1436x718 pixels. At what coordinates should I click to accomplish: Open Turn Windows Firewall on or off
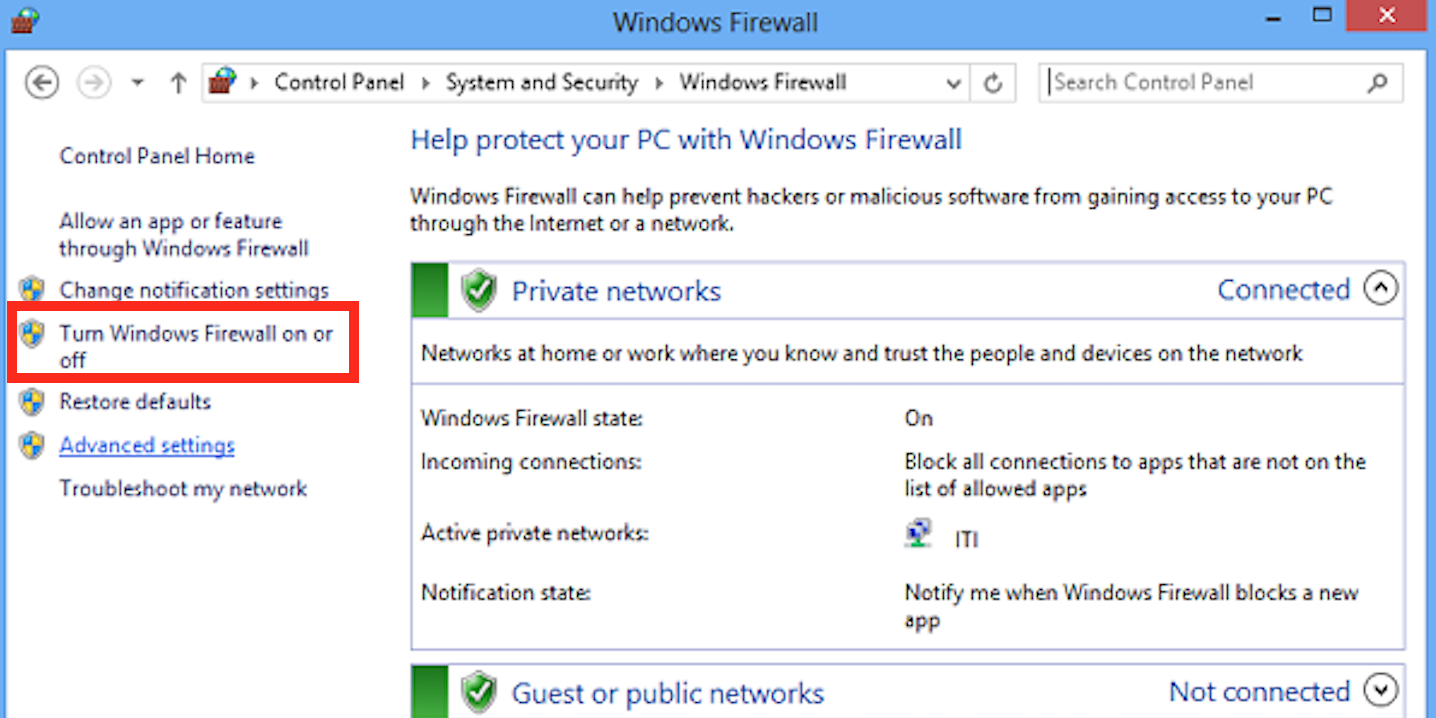pos(196,346)
